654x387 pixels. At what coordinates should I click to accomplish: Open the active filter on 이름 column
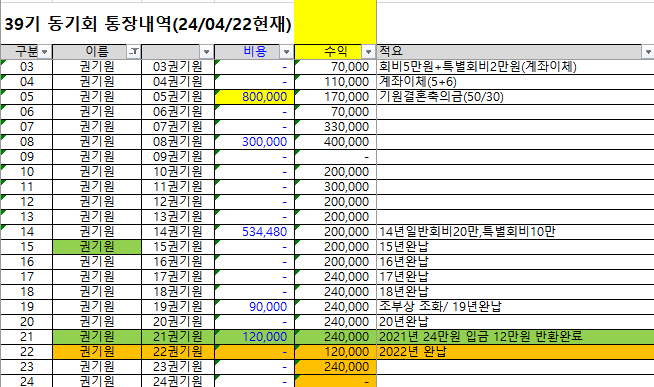(133, 52)
